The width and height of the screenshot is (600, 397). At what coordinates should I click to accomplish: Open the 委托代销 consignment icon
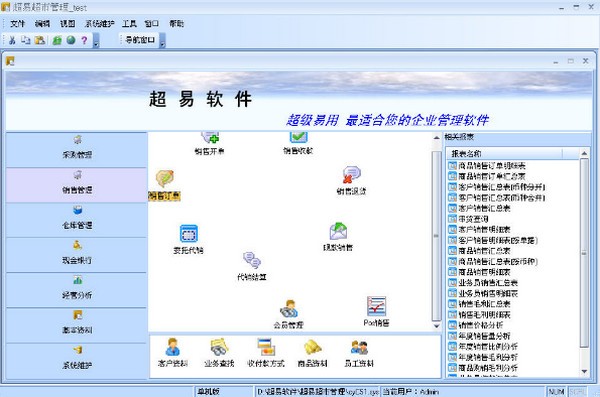point(188,240)
